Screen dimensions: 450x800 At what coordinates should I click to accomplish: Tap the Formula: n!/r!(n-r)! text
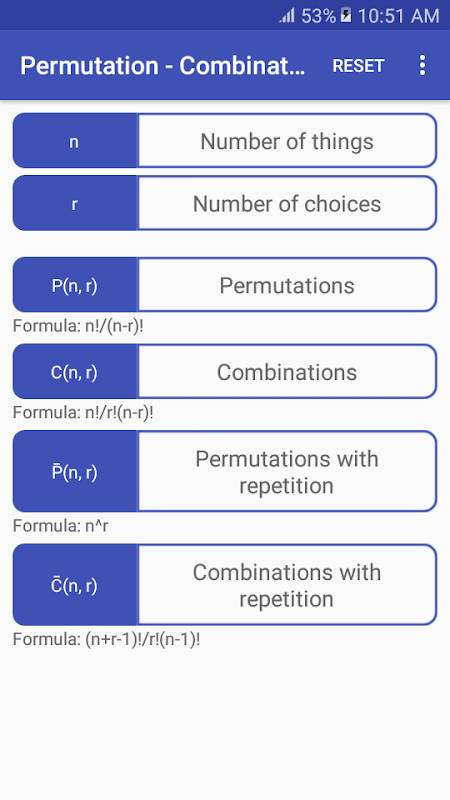pyautogui.click(x=83, y=413)
